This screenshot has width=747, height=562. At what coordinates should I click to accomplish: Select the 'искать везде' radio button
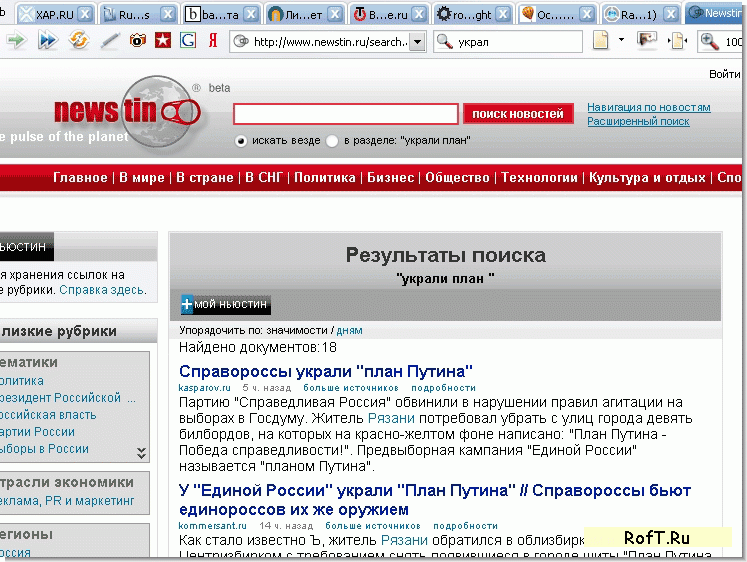[240, 141]
